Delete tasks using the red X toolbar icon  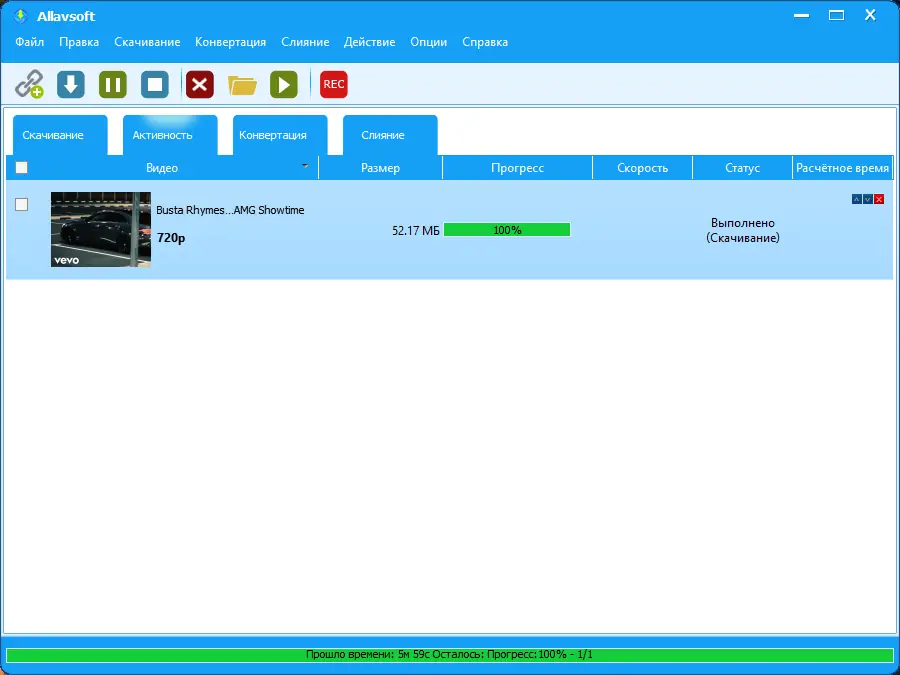click(199, 84)
